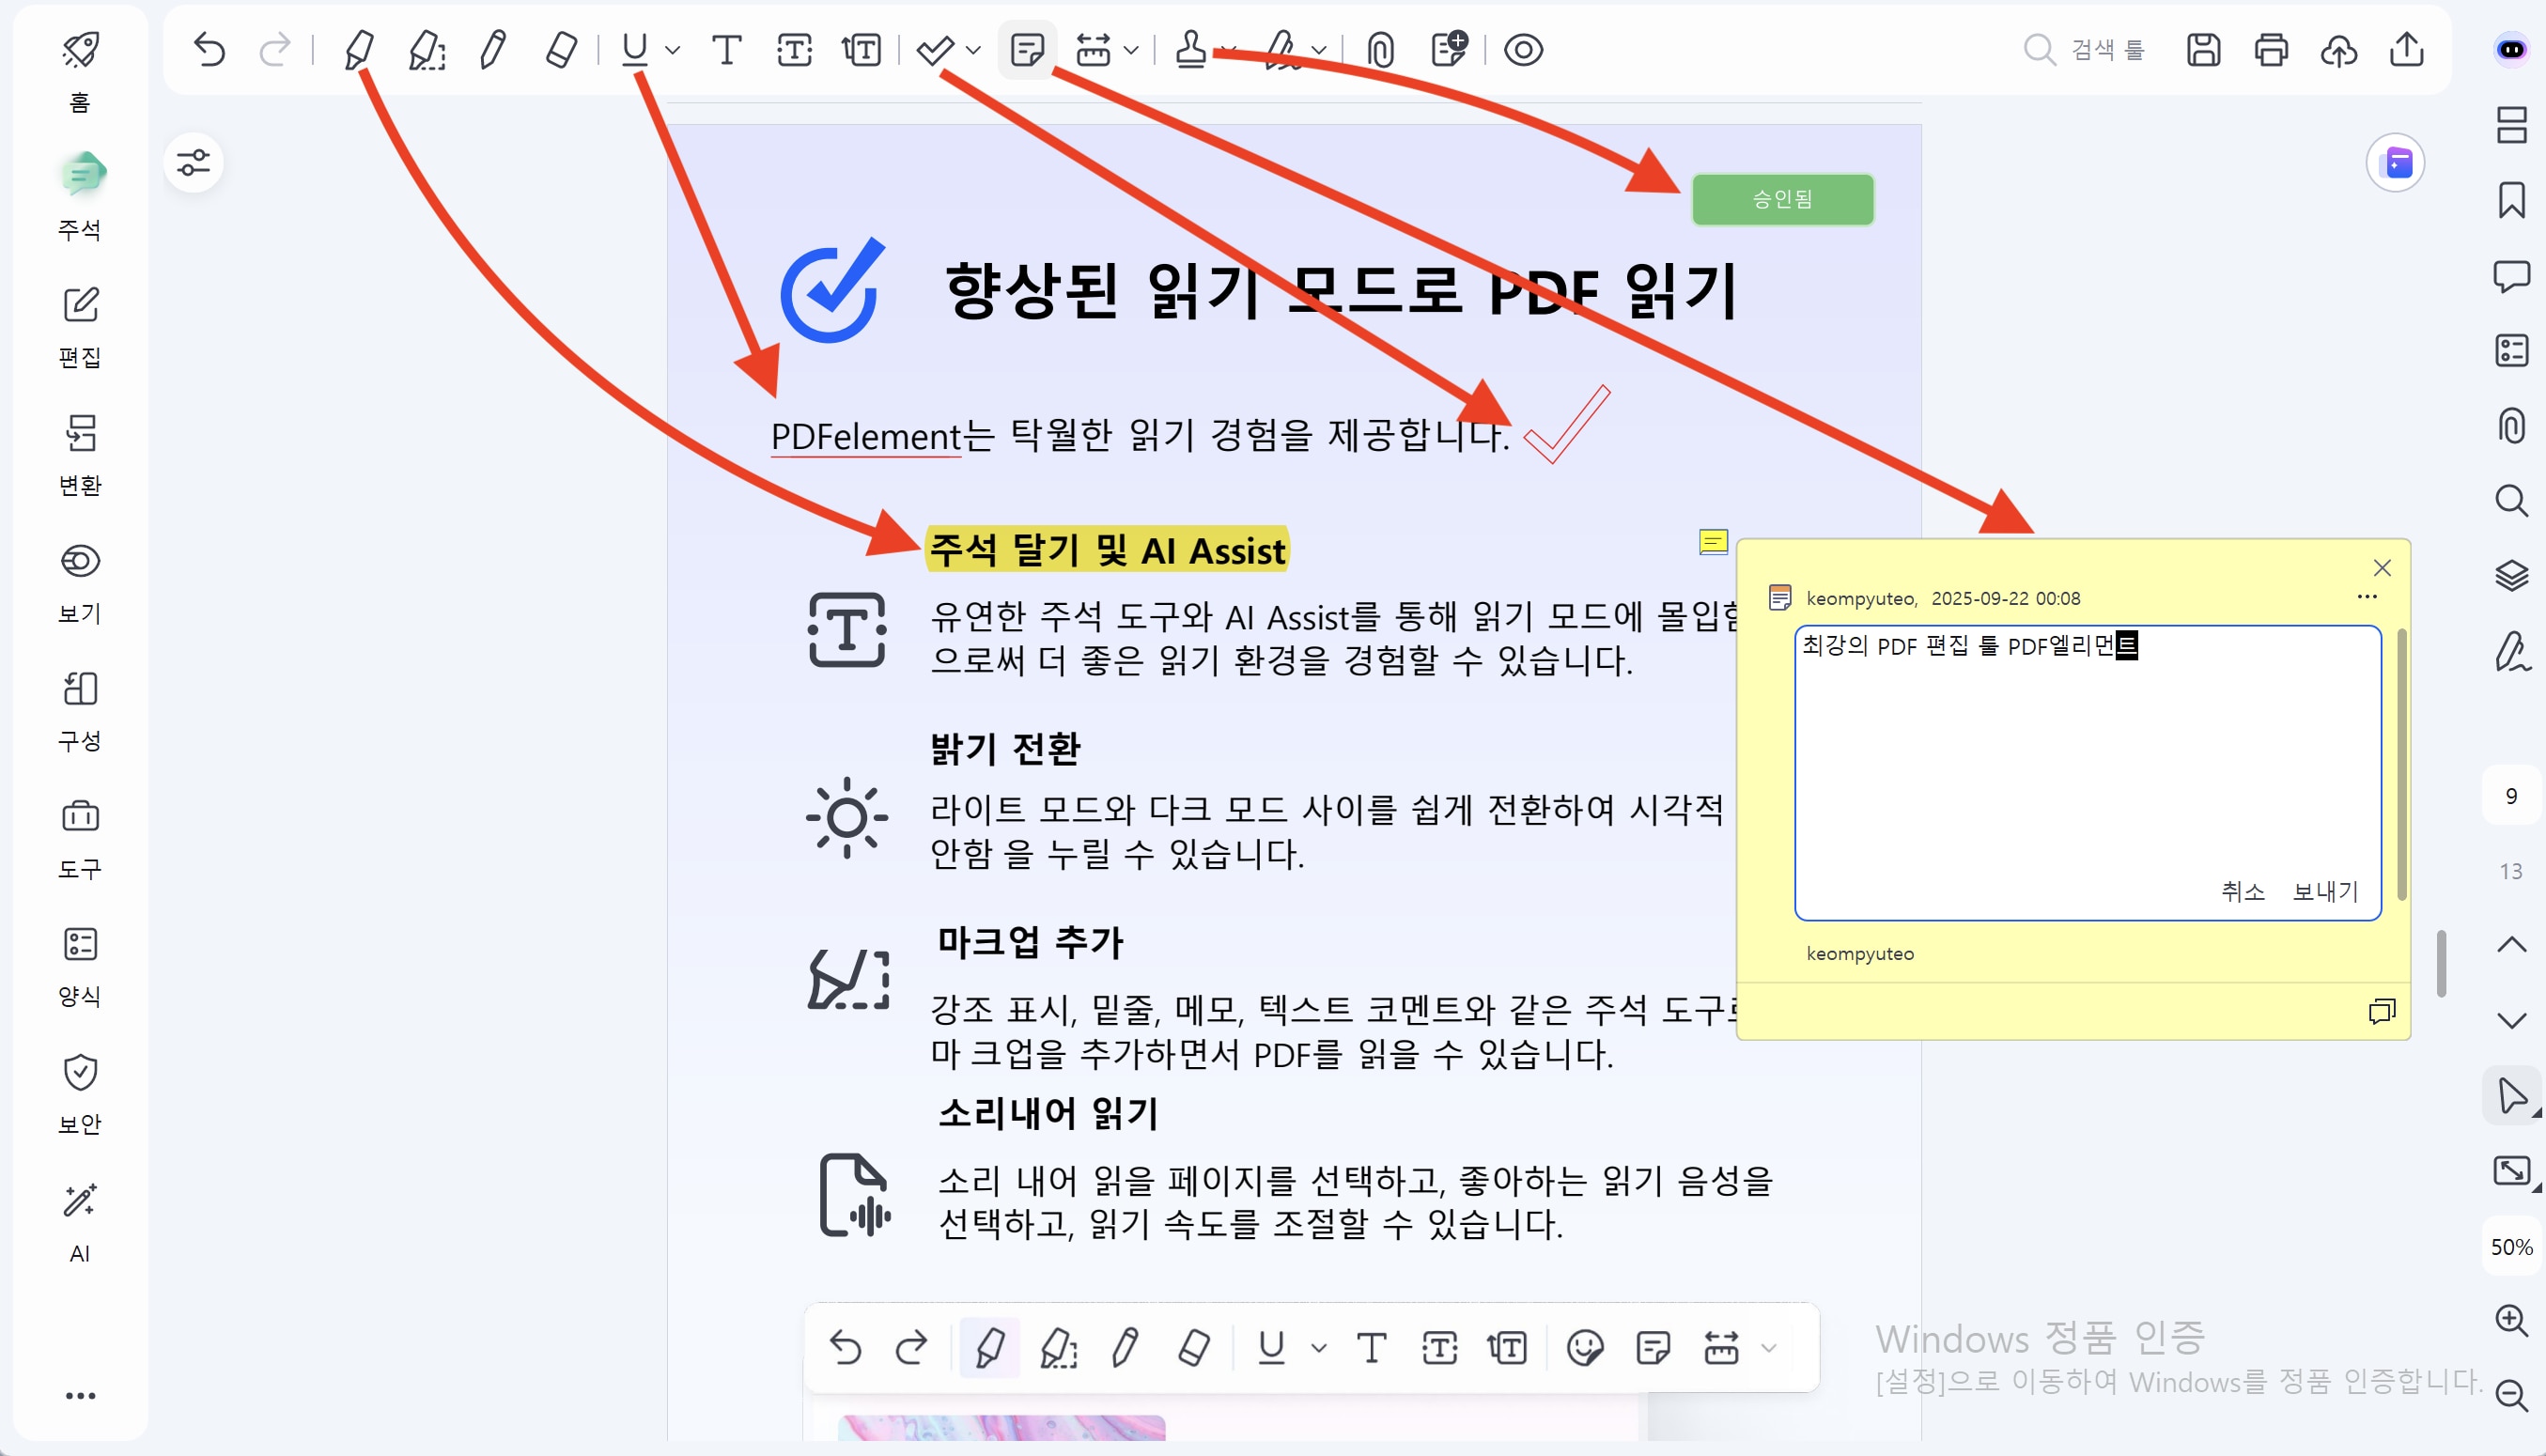Select the highlighter tool in top toolbar

tap(358, 49)
